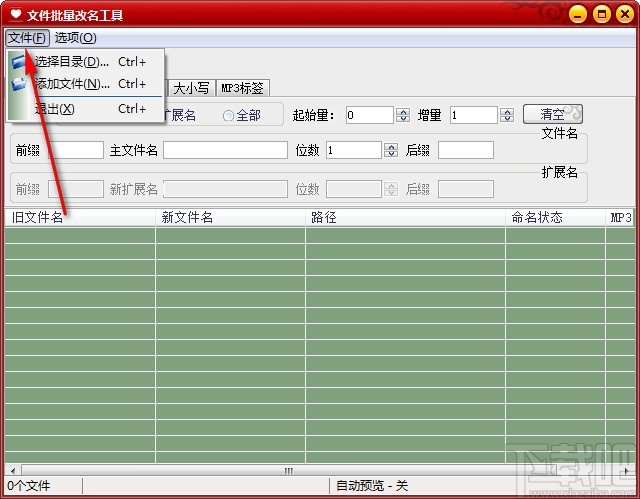Switch to the MP3标签 tab
This screenshot has width=640, height=499.
[242, 88]
